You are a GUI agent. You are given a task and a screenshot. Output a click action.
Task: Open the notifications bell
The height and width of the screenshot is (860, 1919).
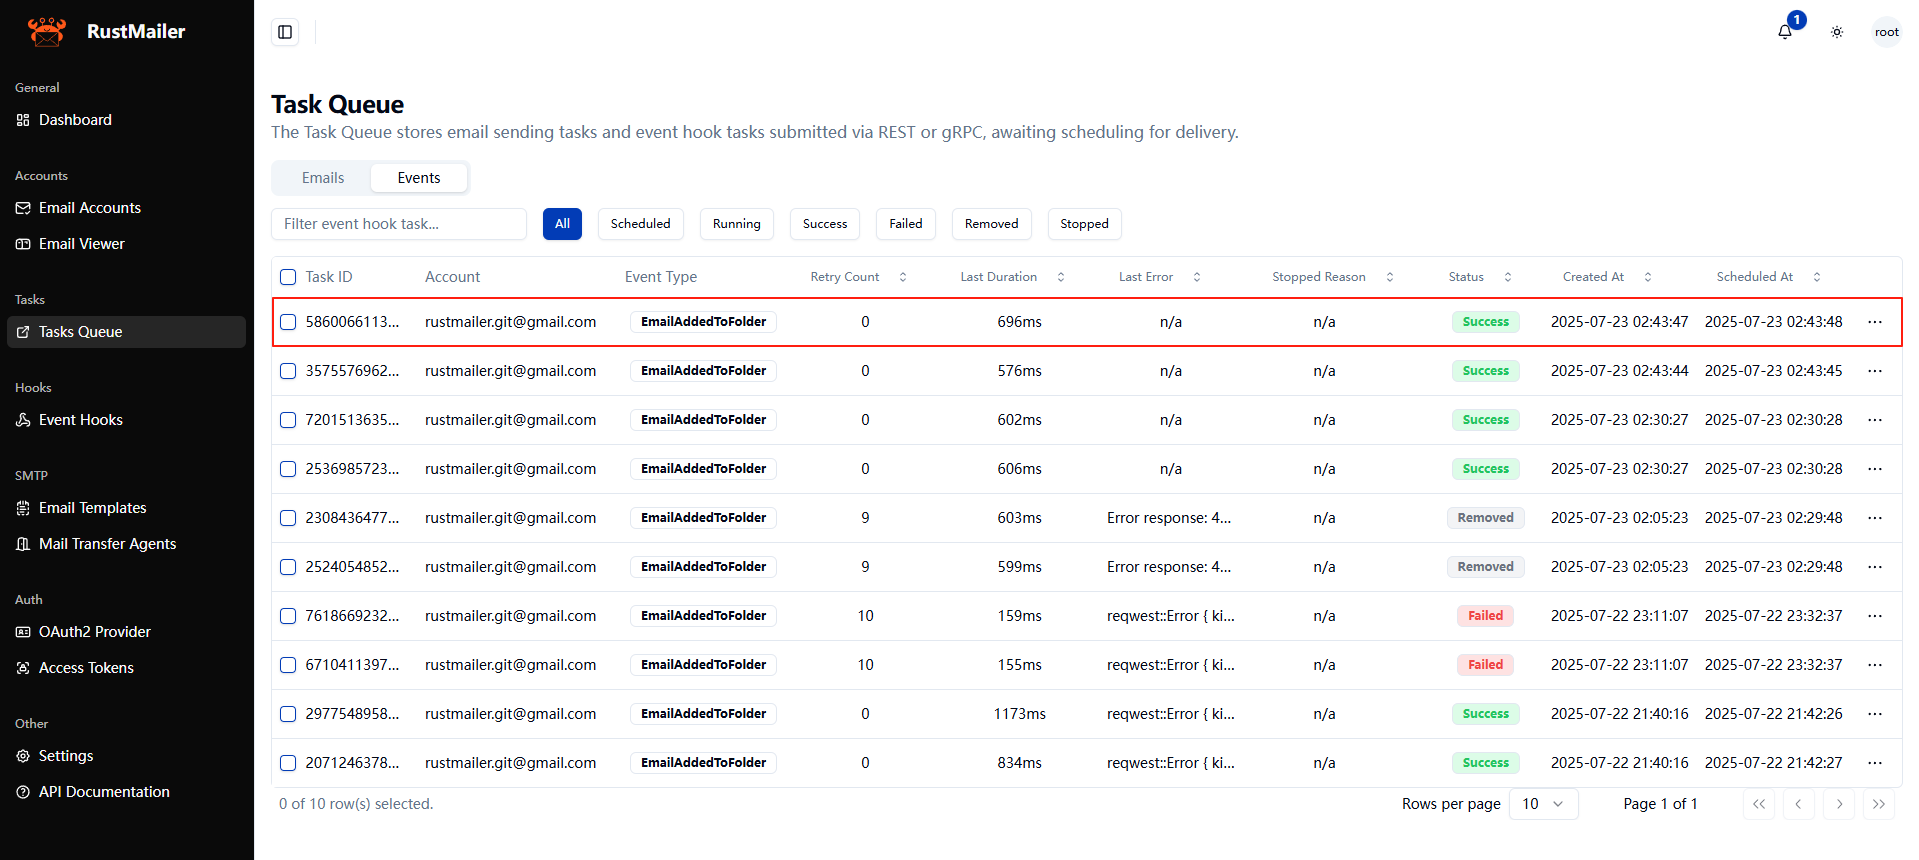coord(1785,32)
